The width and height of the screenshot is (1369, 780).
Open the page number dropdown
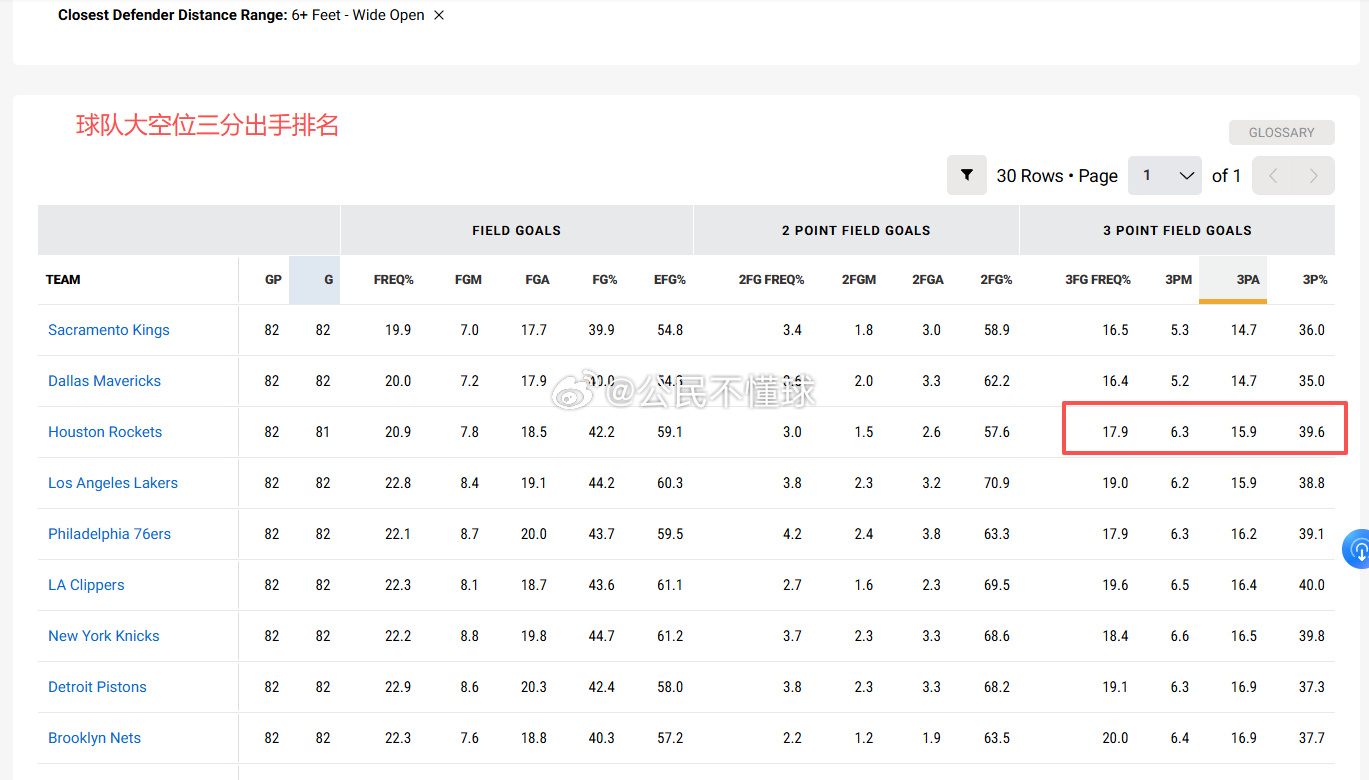click(1165, 176)
